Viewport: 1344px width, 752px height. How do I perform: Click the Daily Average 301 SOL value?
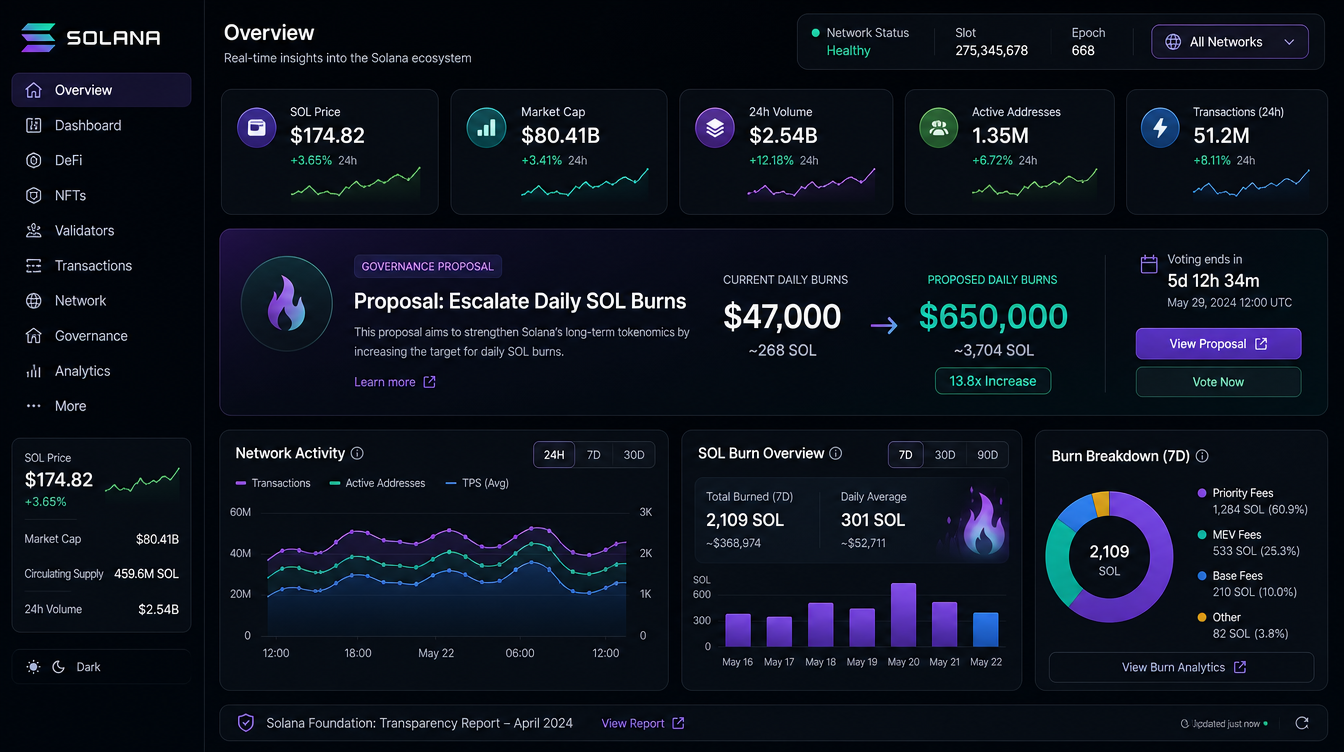click(x=873, y=520)
